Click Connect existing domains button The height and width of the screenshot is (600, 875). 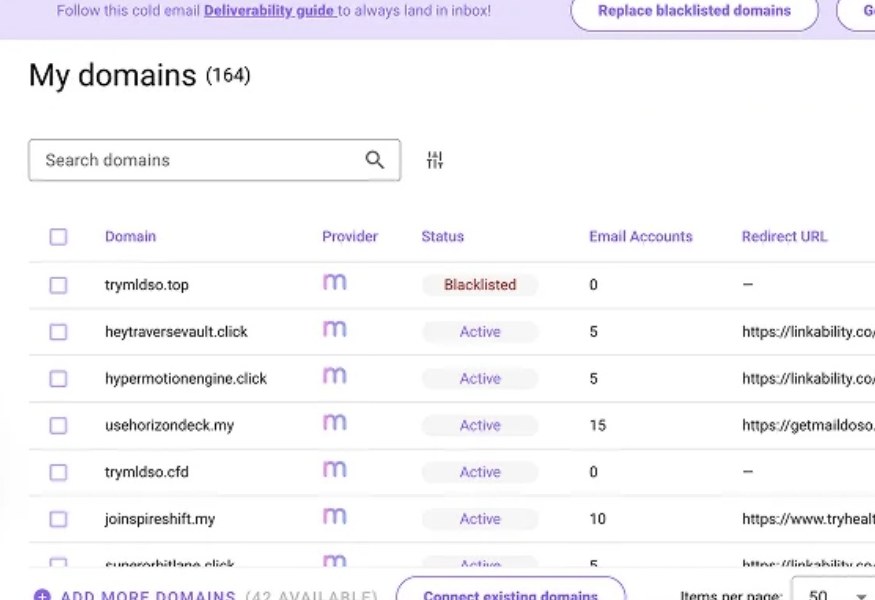511,589
